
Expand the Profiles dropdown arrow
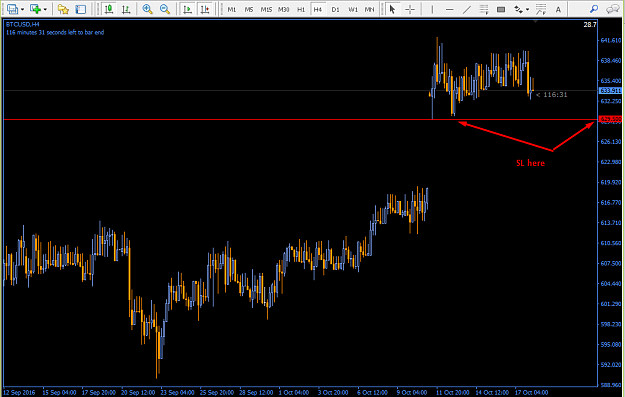[x=22, y=9]
